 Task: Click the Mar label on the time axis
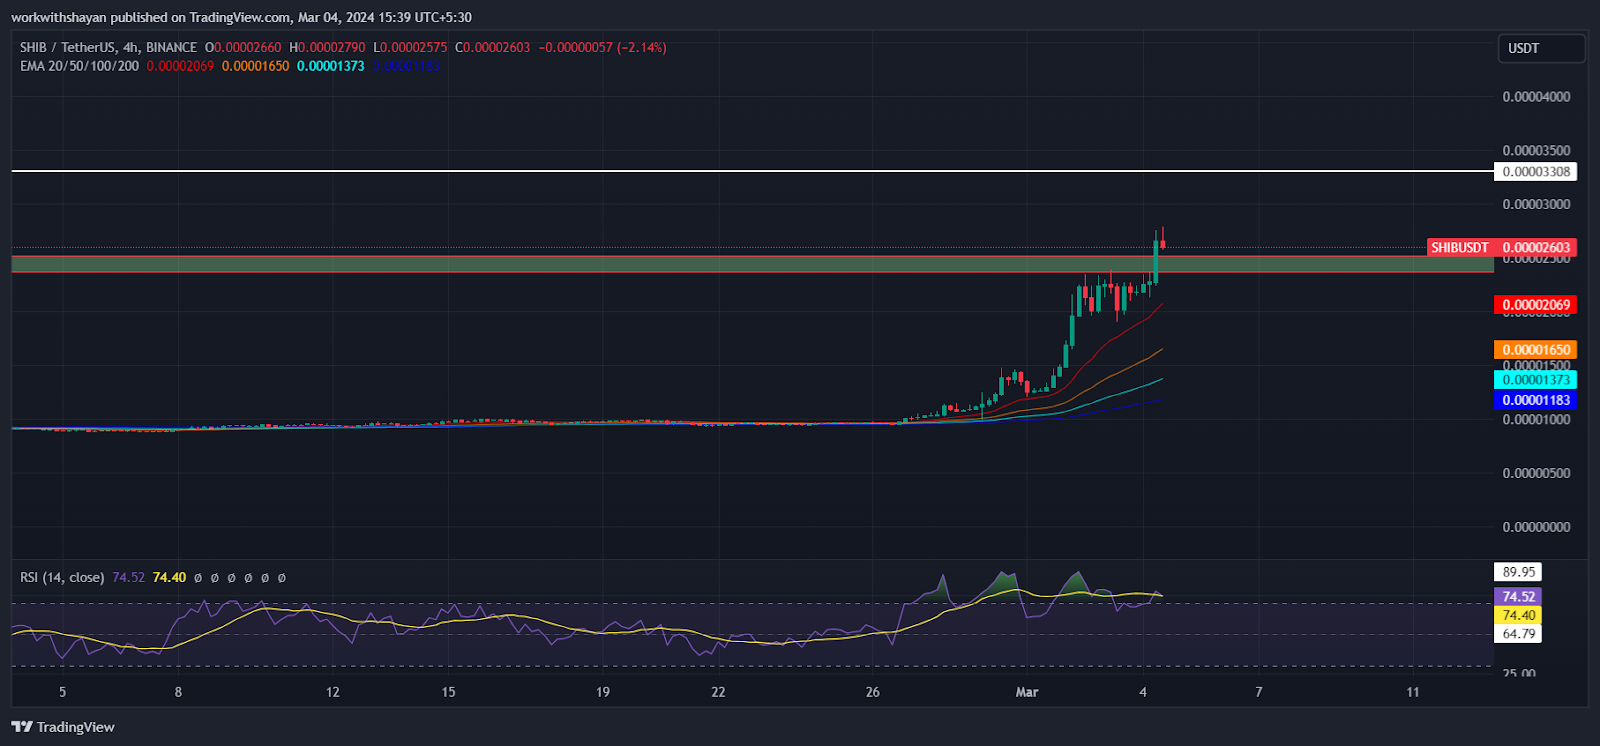pos(1027,692)
